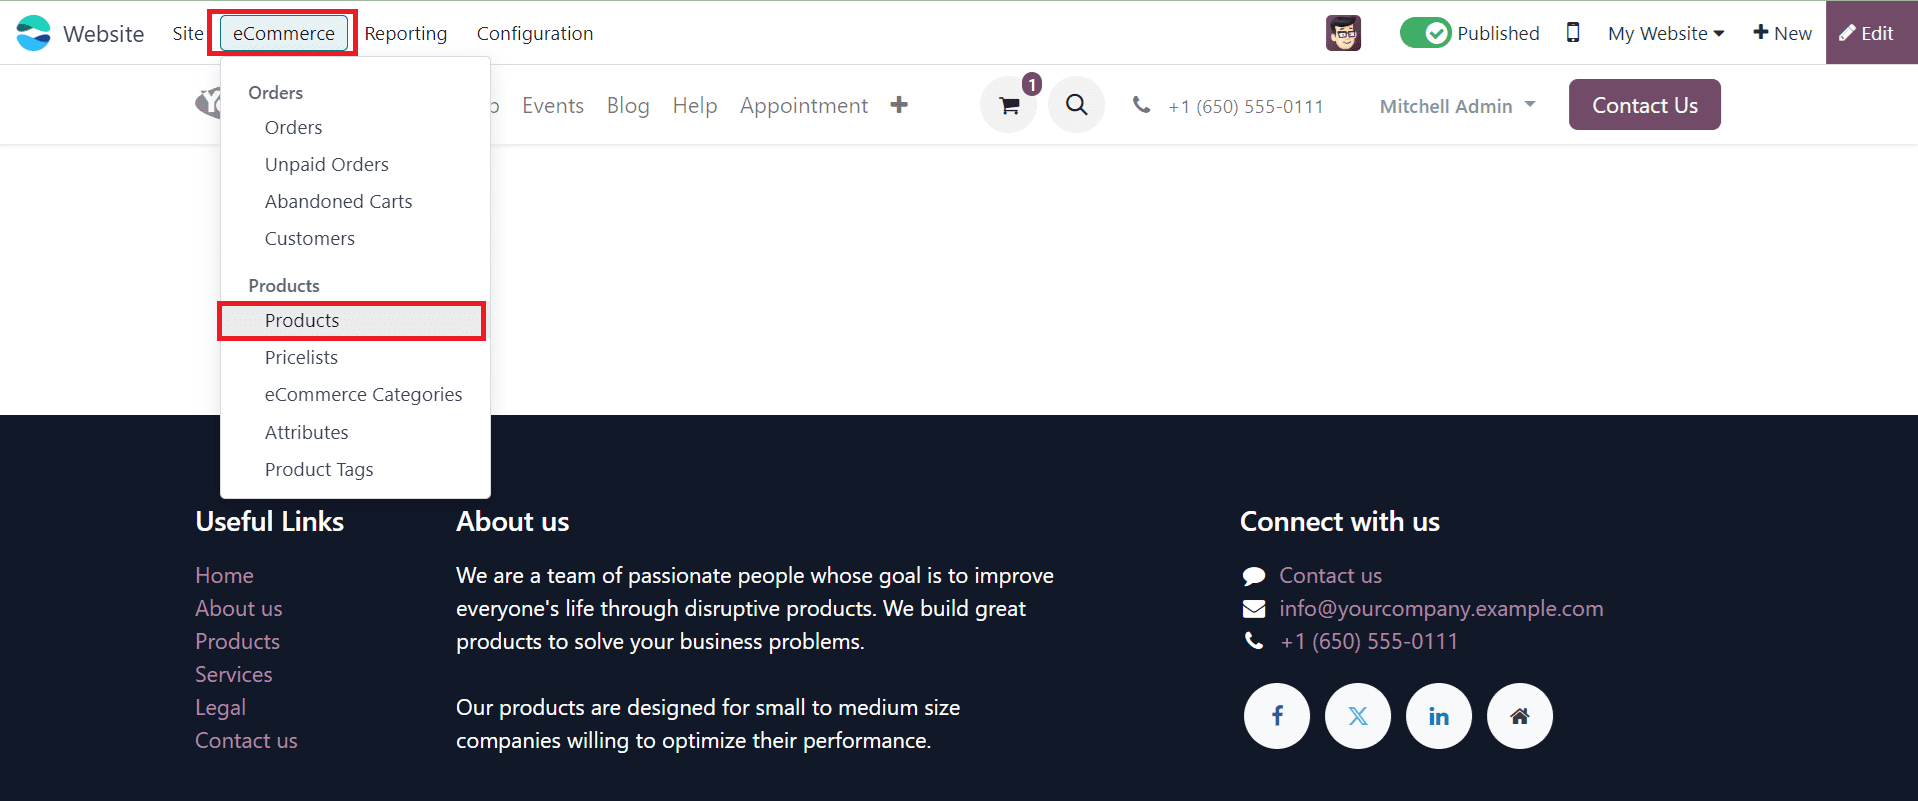The width and height of the screenshot is (1918, 801).
Task: Open the LinkedIn social icon
Action: point(1439,716)
